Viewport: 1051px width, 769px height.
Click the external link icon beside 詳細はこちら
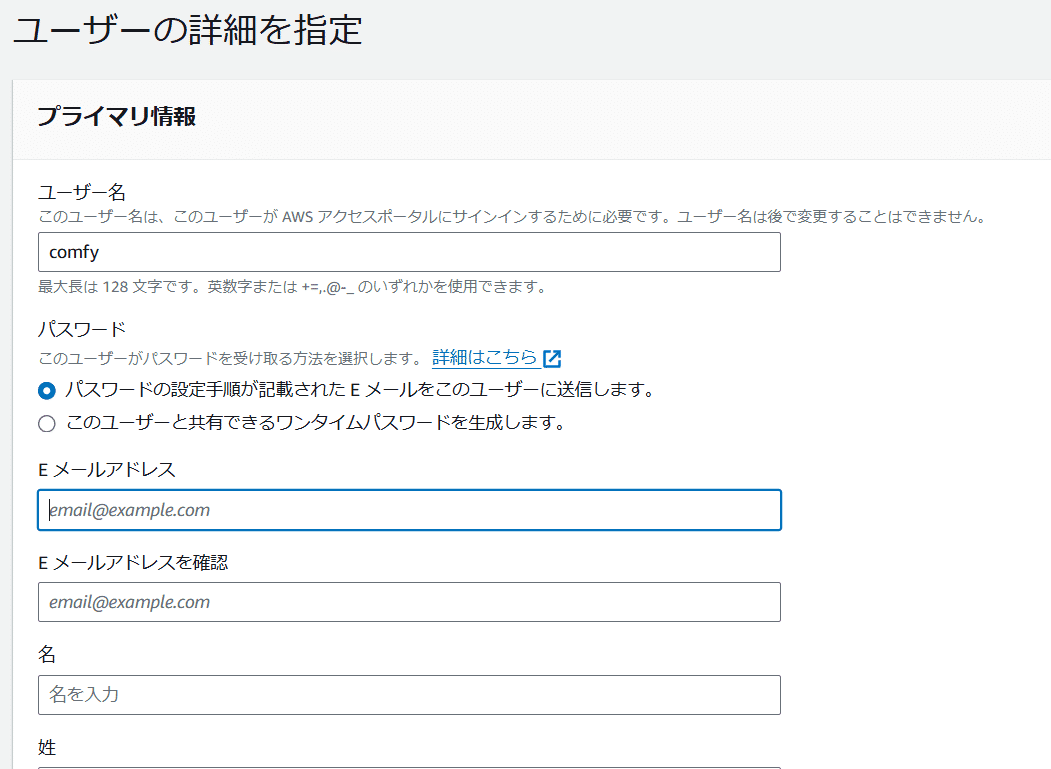552,358
